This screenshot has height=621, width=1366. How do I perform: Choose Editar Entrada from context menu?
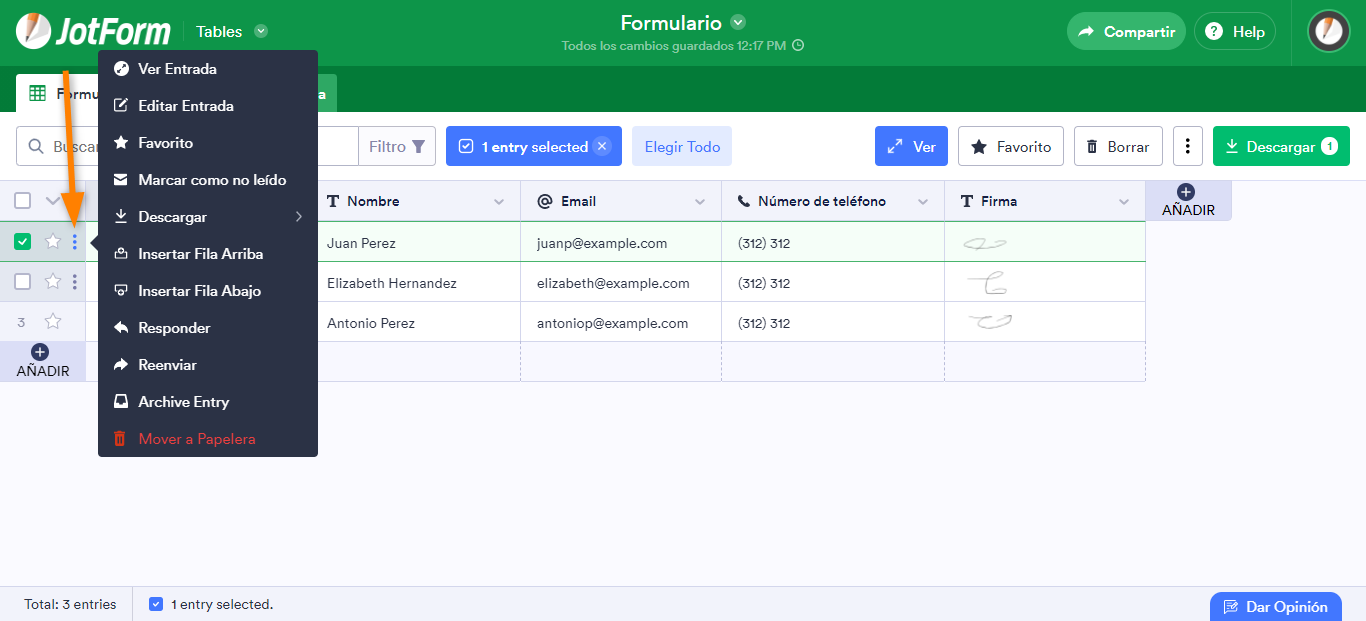coord(185,106)
